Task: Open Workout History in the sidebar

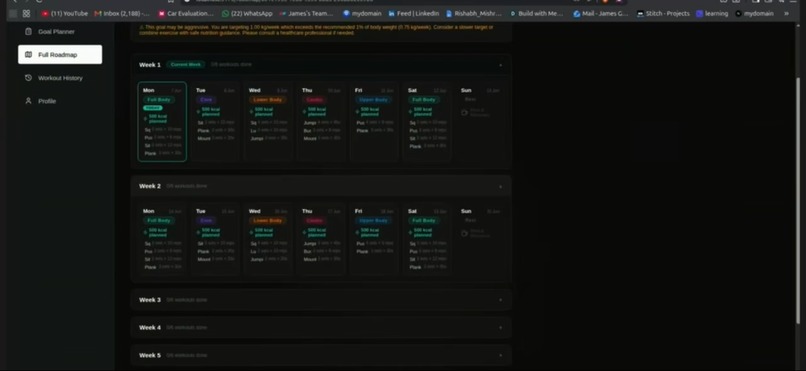Action: tap(60, 78)
